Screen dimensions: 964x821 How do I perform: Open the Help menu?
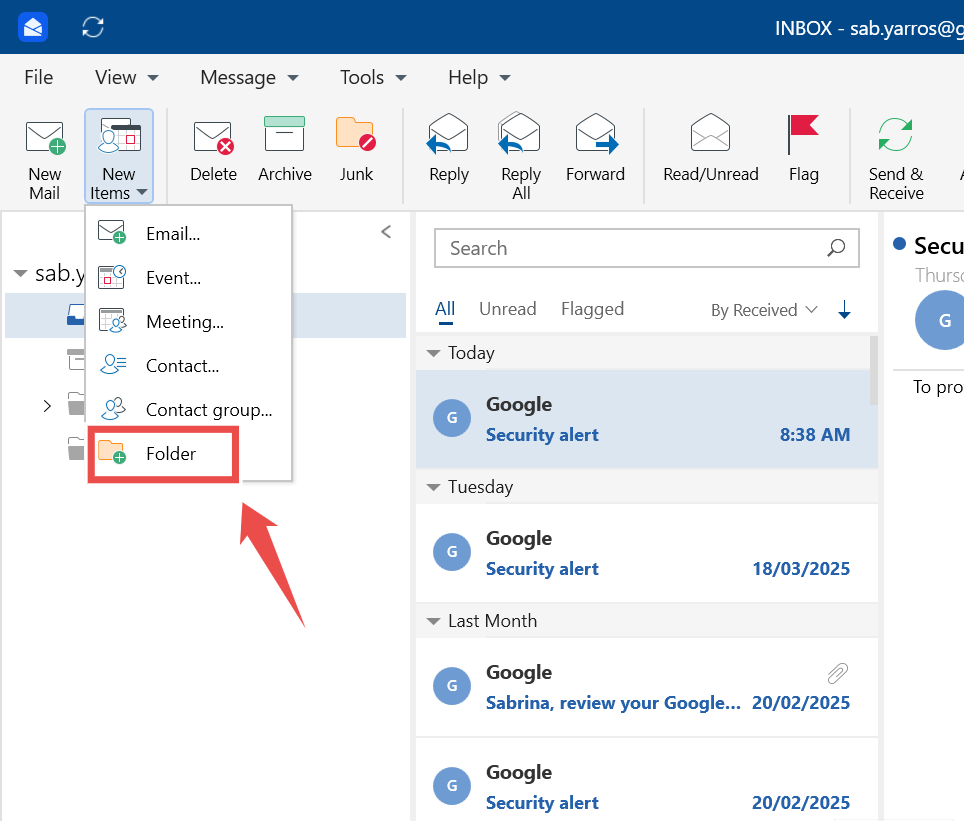480,77
